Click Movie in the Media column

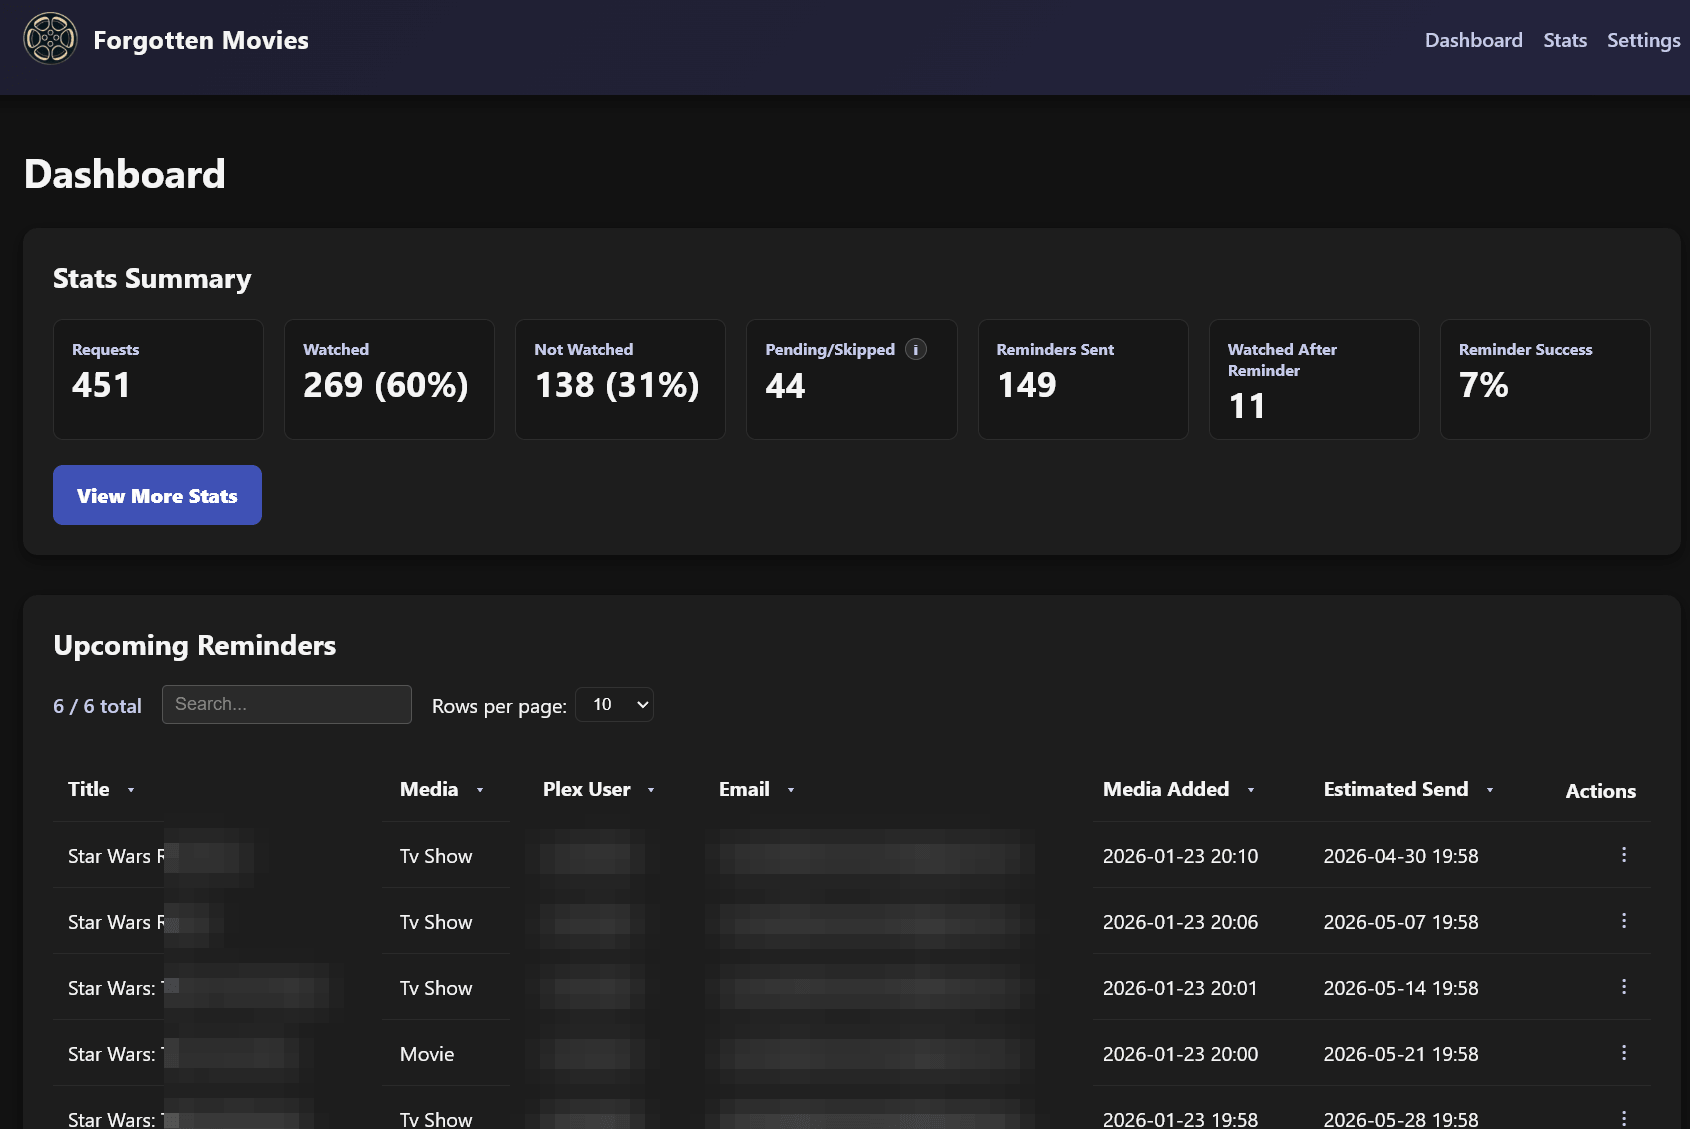click(x=427, y=1054)
